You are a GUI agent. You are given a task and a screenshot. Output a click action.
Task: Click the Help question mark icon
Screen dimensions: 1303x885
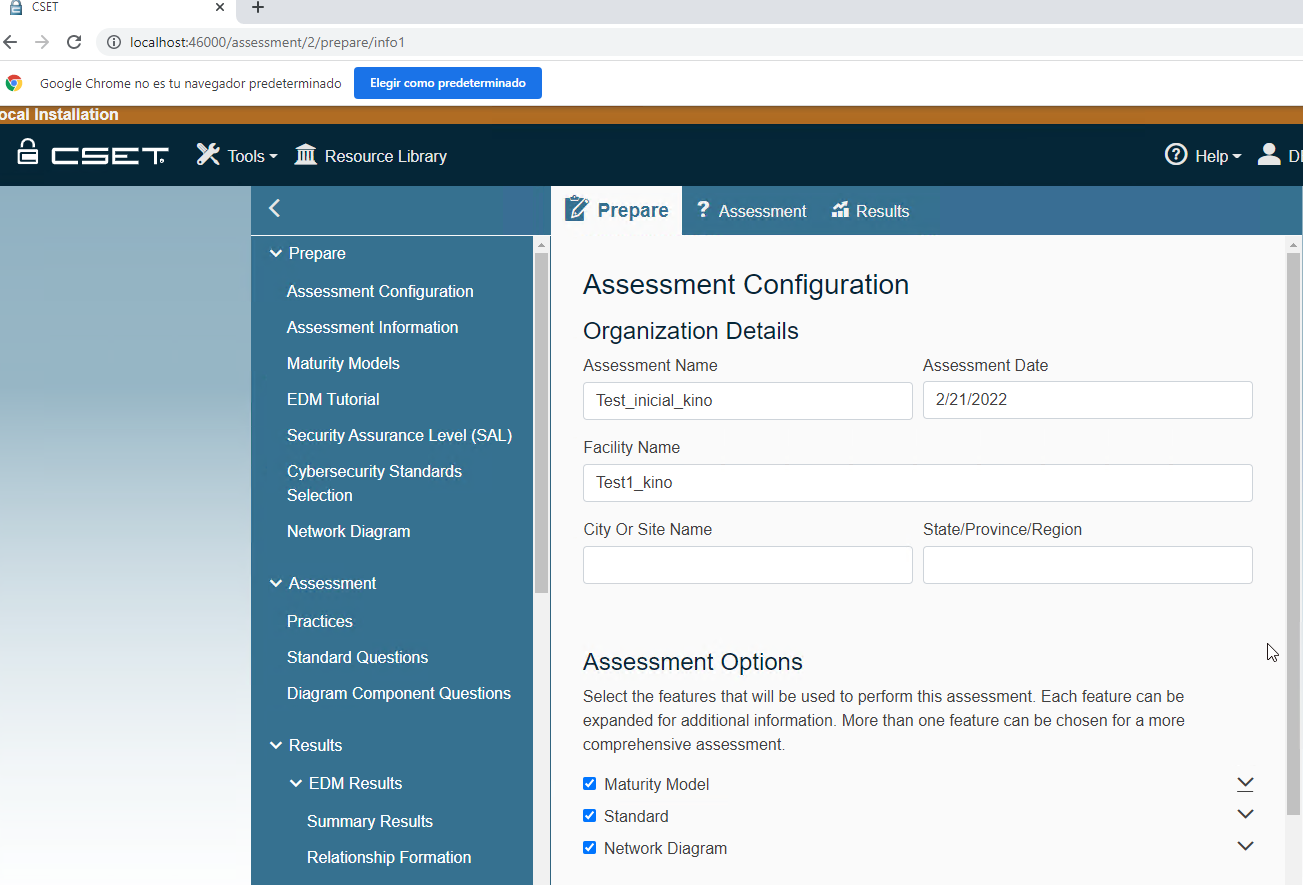click(x=1176, y=155)
